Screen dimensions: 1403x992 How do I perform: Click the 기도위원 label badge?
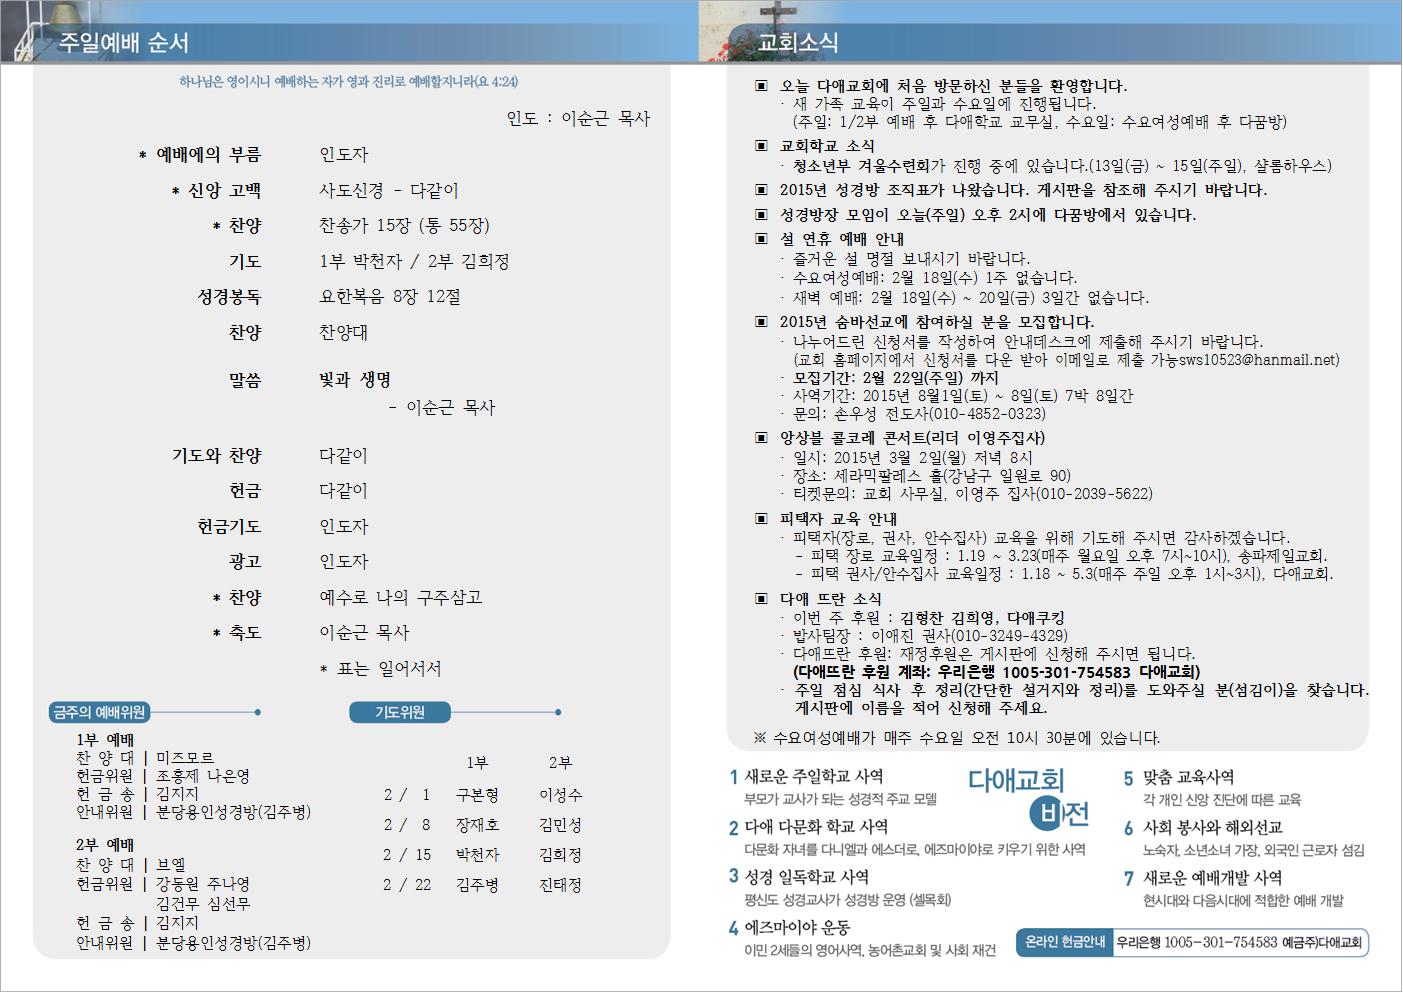click(400, 712)
